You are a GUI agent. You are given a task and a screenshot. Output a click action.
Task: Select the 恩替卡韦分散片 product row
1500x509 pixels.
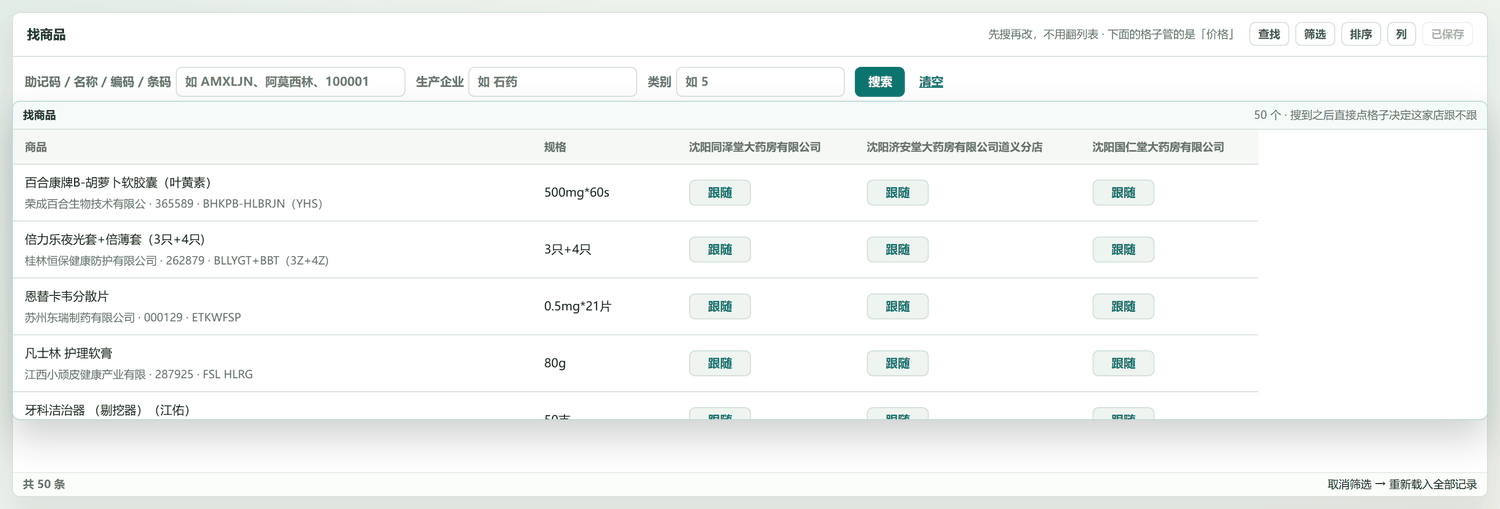(x=635, y=307)
